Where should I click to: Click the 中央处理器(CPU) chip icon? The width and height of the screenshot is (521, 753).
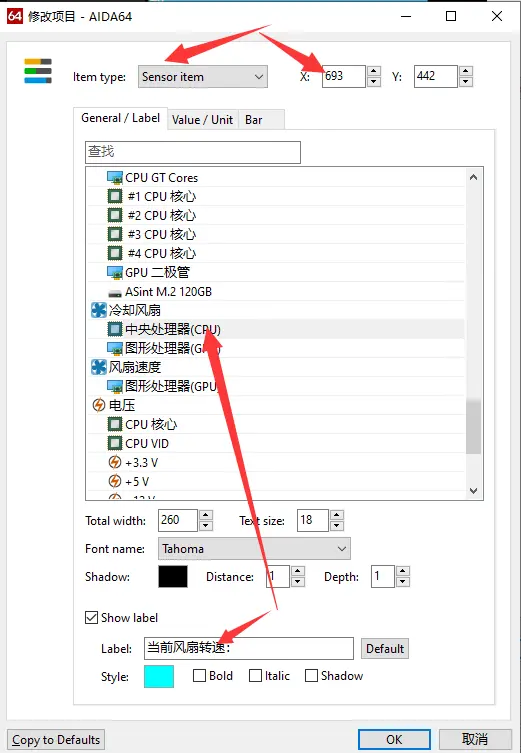[x=115, y=329]
